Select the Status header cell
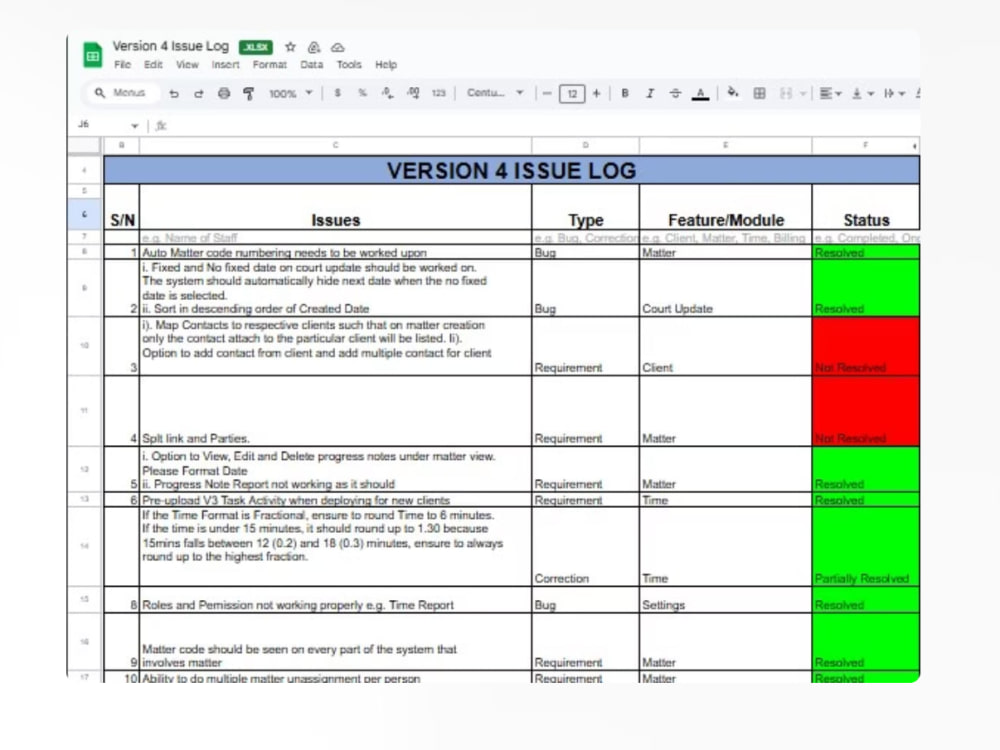This screenshot has height=750, width=1000. [866, 208]
